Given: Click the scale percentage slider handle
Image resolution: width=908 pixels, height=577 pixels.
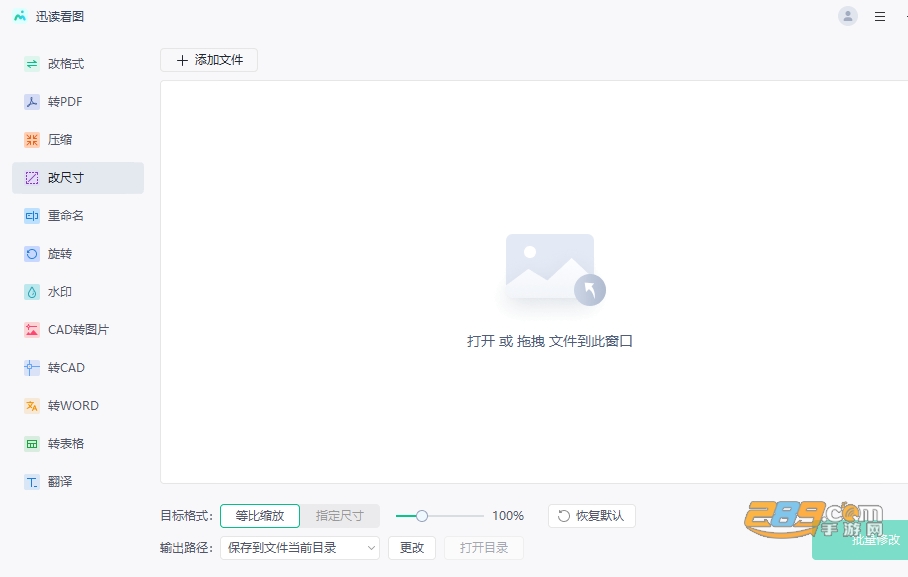Looking at the screenshot, I should [422, 516].
